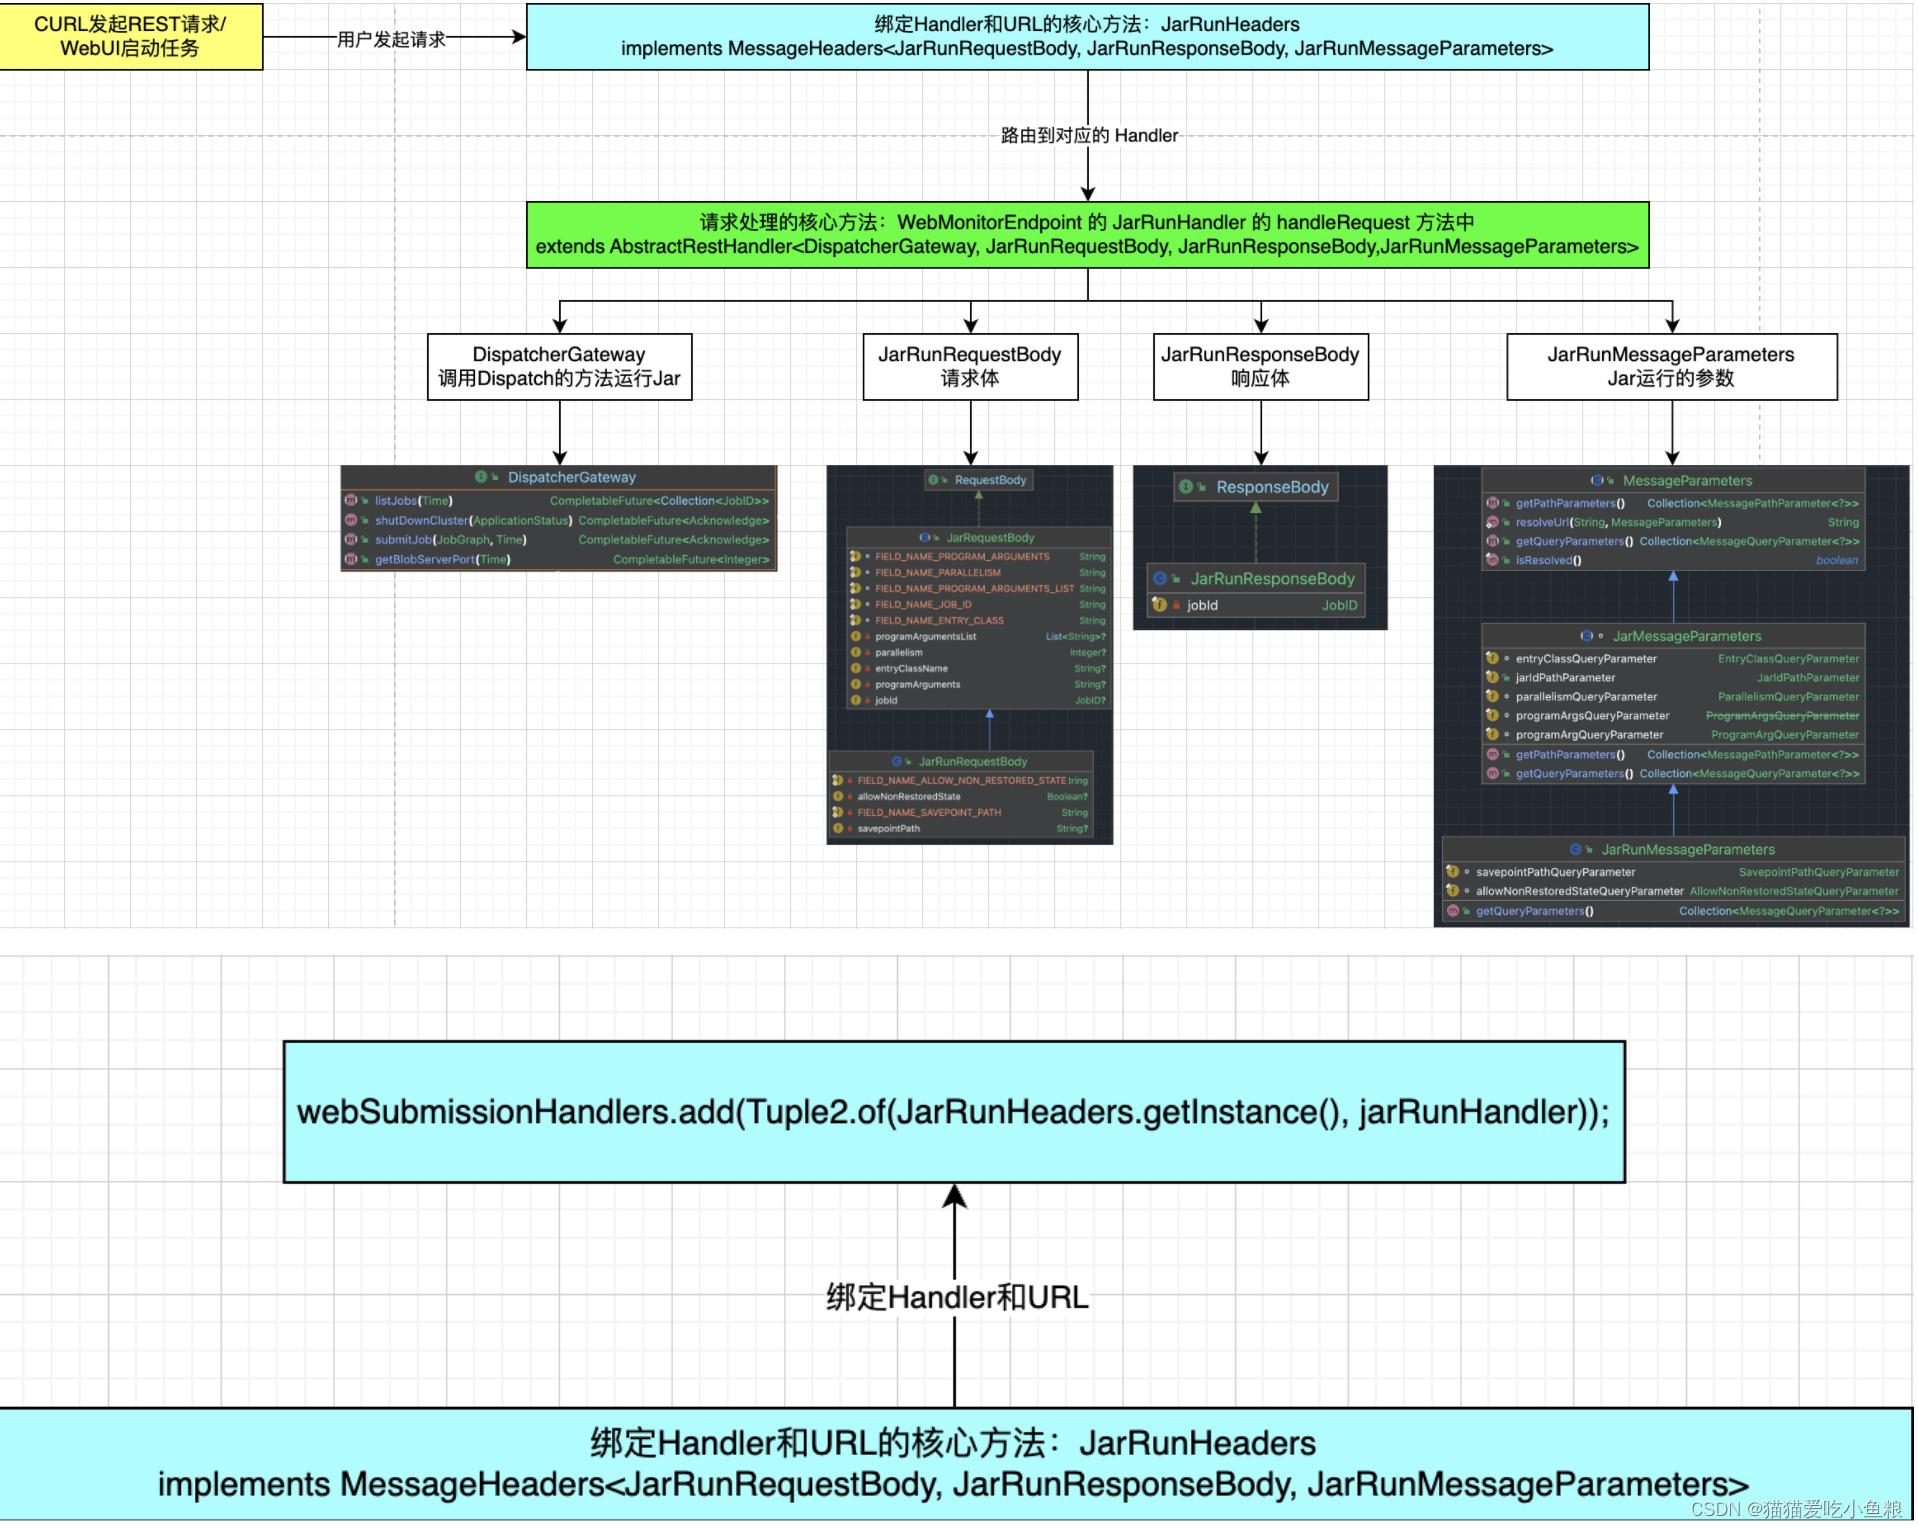Viewport: 1918px width, 1528px height.
Task: Click the 绑定Handler和URL arrow label
Action: pyautogui.click(x=957, y=1298)
